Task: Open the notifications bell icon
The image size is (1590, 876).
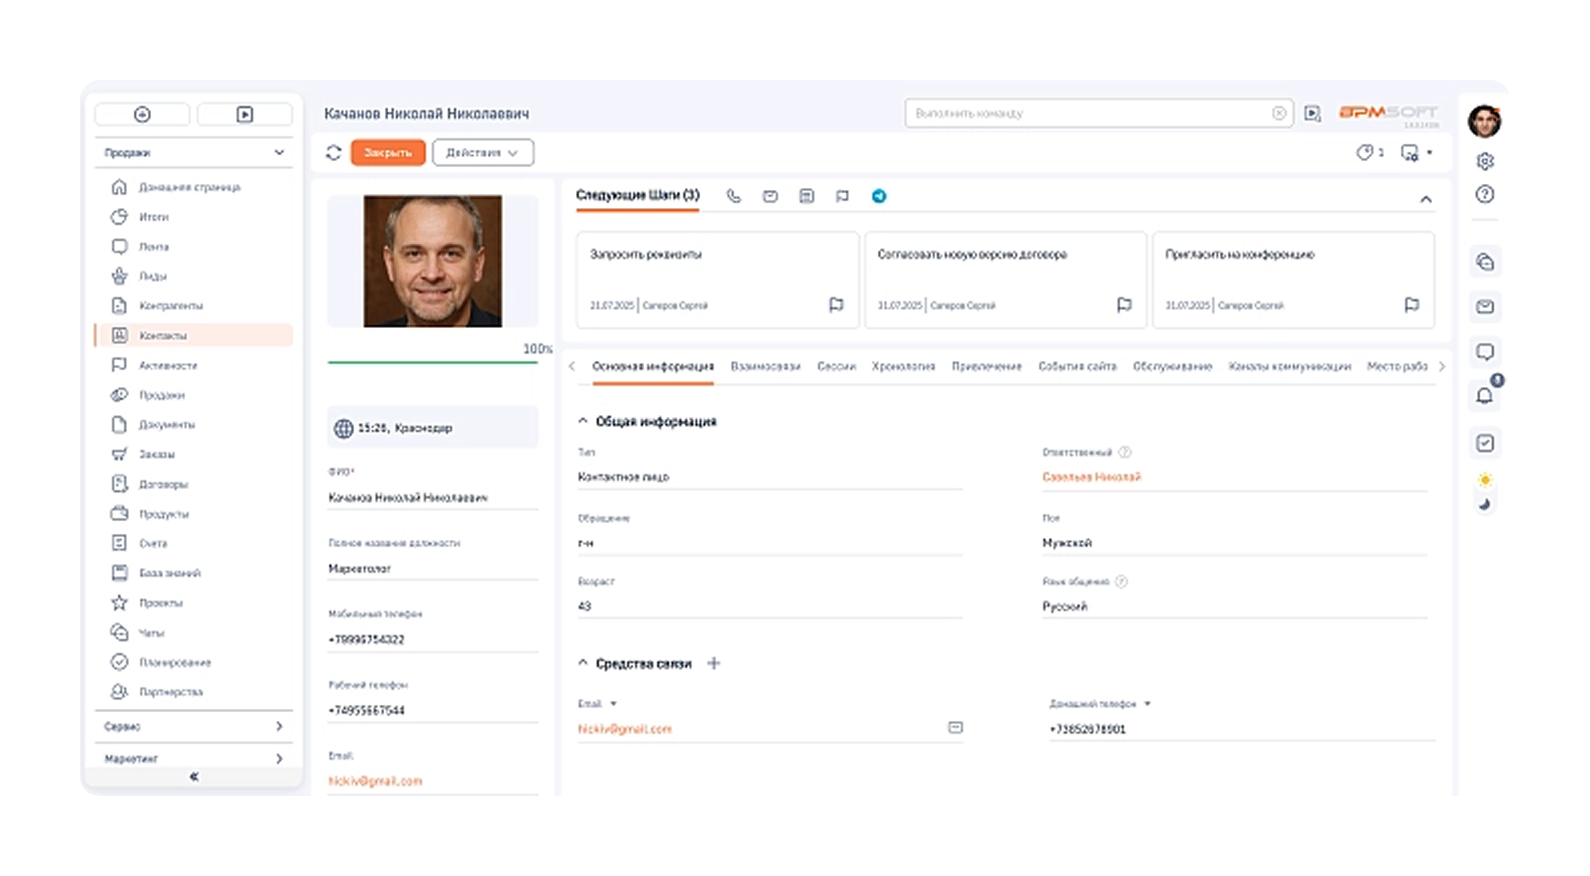Action: pos(1485,396)
